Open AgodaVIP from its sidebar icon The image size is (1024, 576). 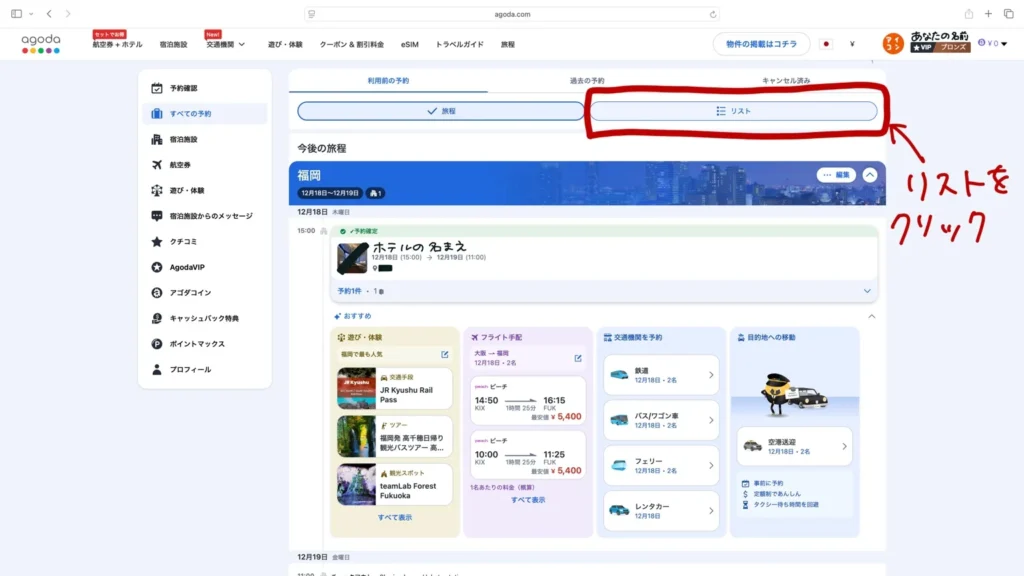point(155,264)
